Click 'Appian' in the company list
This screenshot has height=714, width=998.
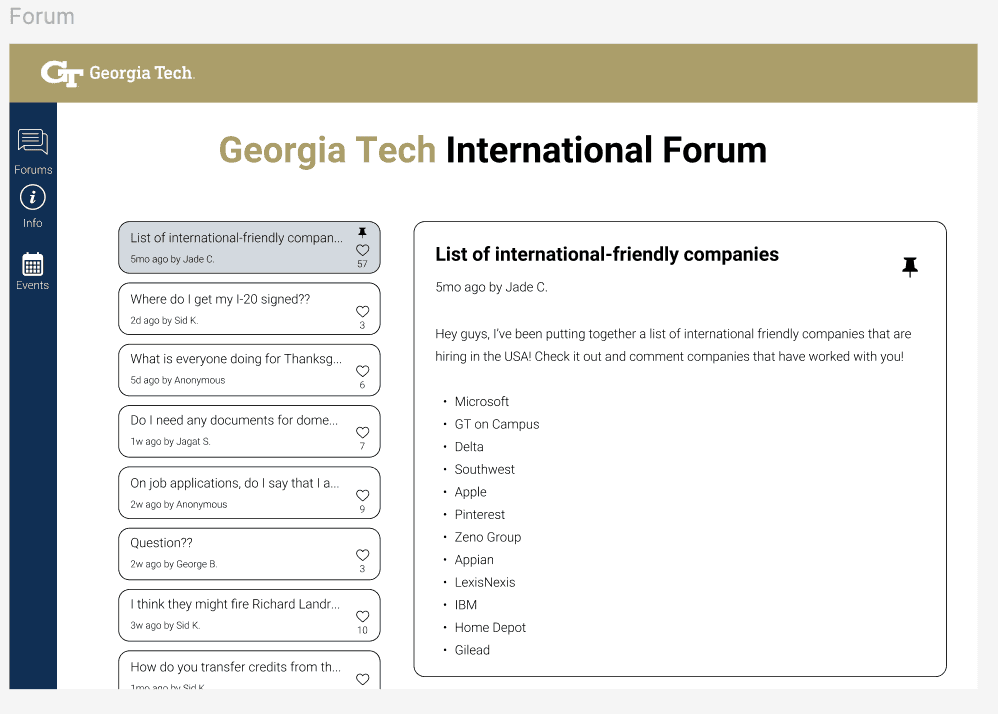click(x=474, y=560)
